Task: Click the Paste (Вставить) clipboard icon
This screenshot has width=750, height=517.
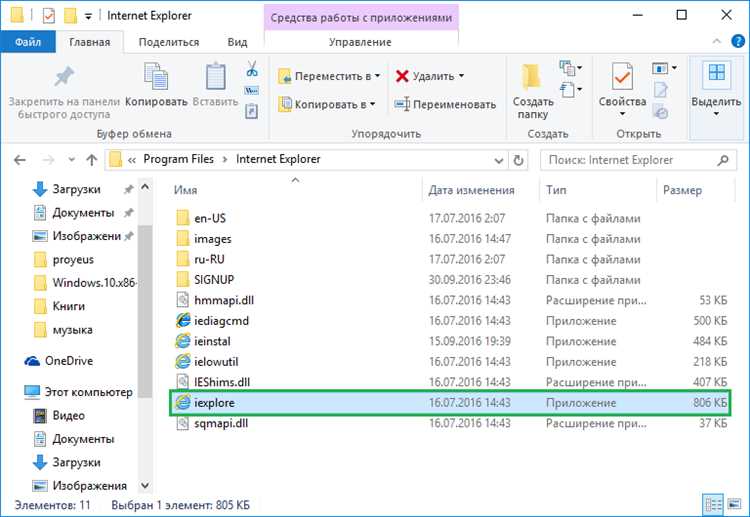Action: [x=215, y=77]
